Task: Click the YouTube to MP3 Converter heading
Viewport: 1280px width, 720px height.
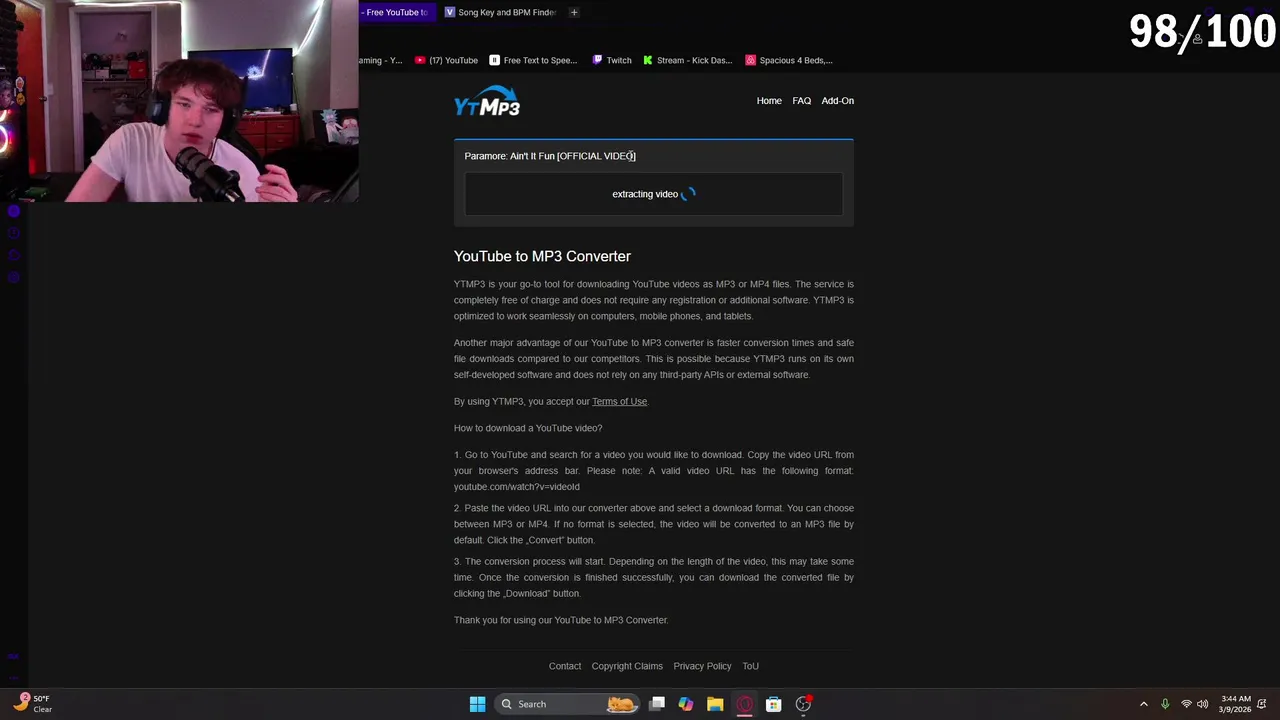Action: tap(542, 256)
